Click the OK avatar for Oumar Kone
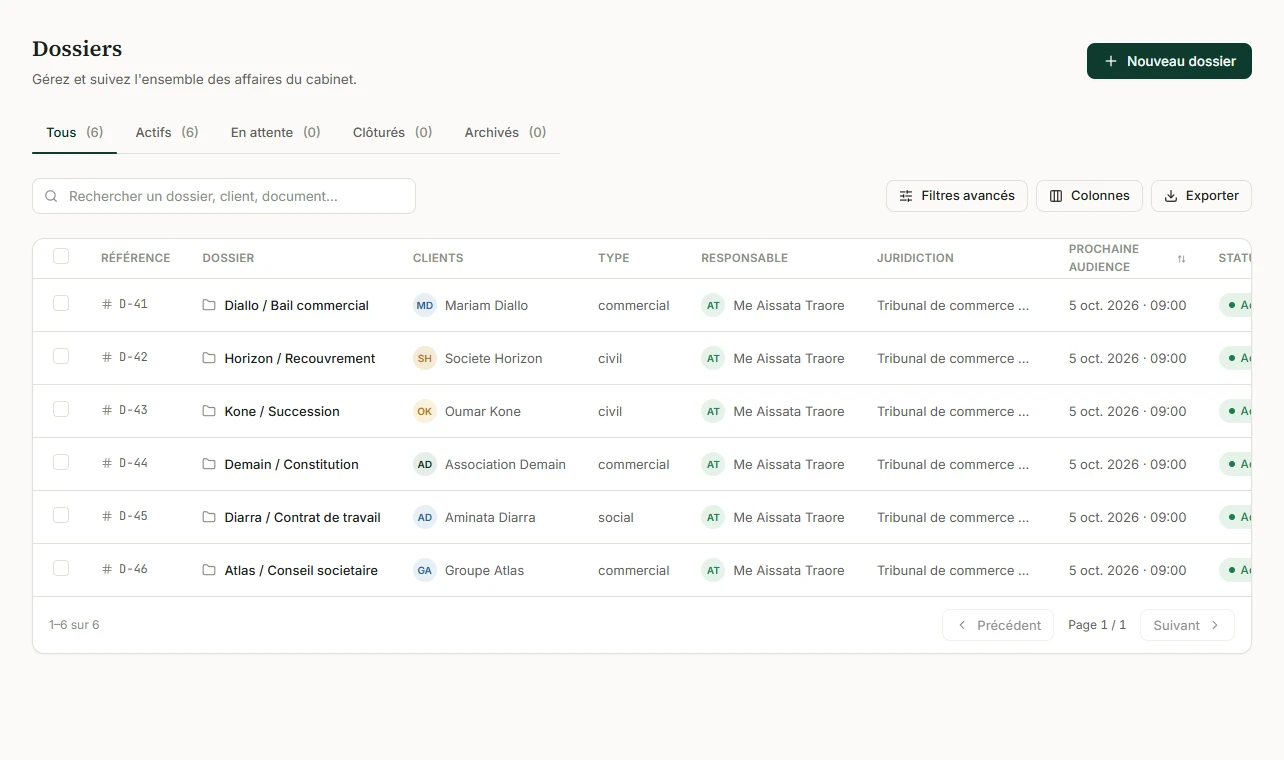 point(425,411)
